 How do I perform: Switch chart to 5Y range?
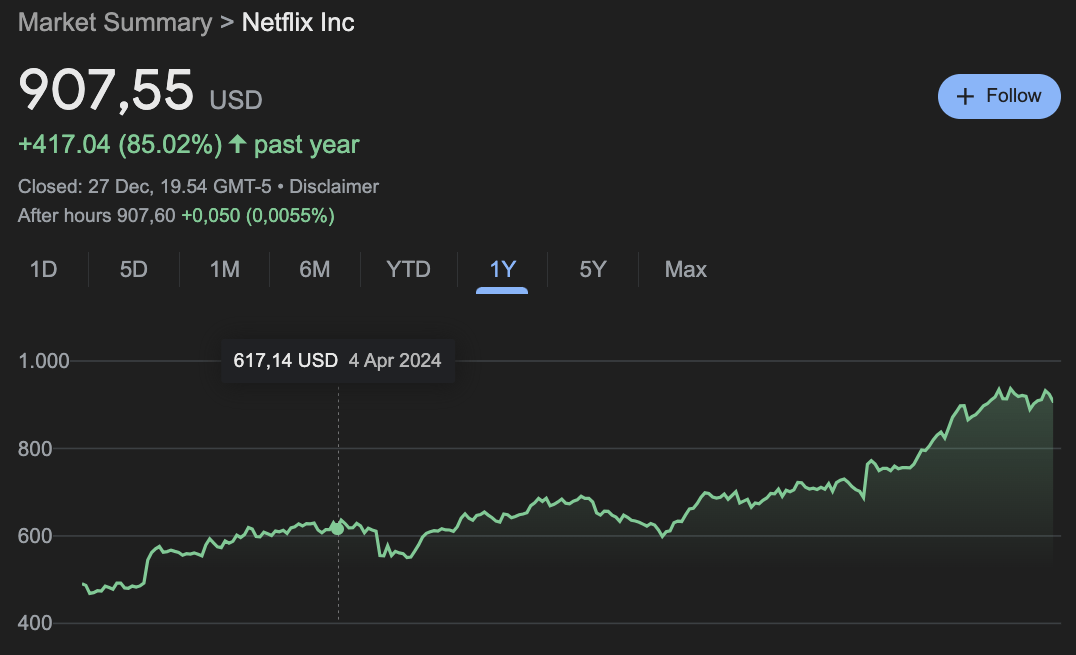pyautogui.click(x=593, y=269)
